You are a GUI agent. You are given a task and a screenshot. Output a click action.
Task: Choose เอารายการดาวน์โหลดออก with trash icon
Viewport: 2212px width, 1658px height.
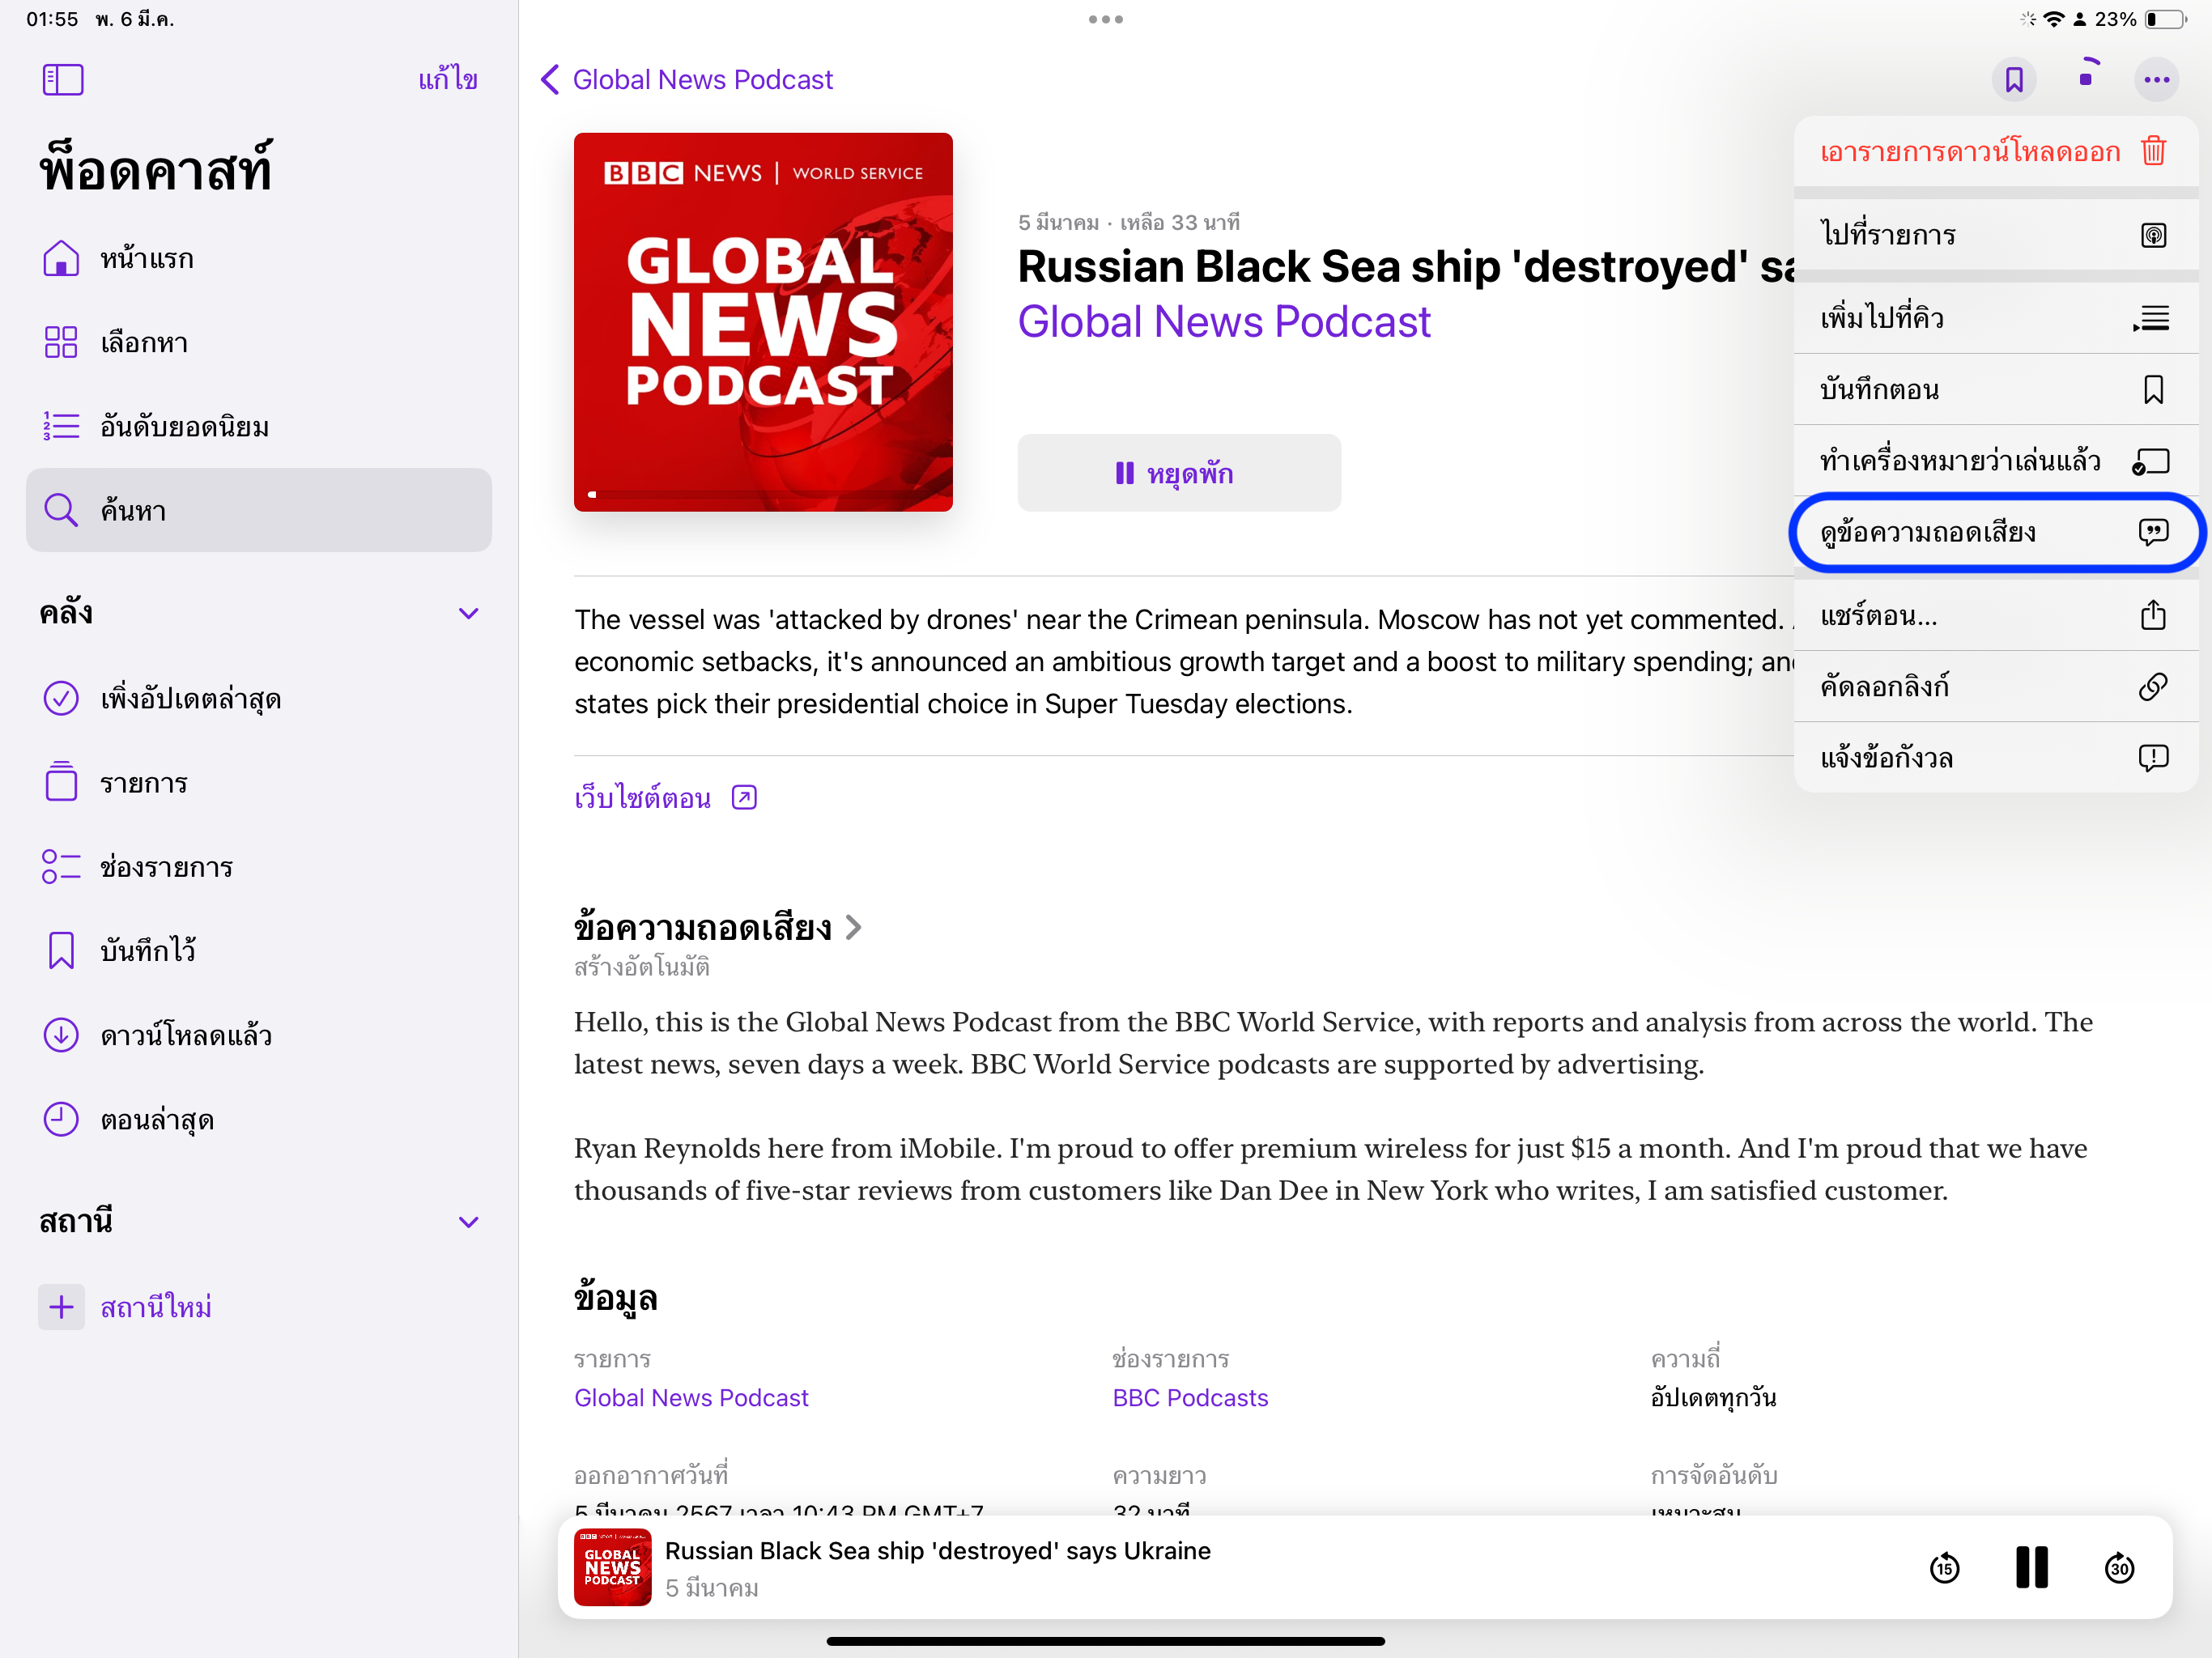[1994, 152]
